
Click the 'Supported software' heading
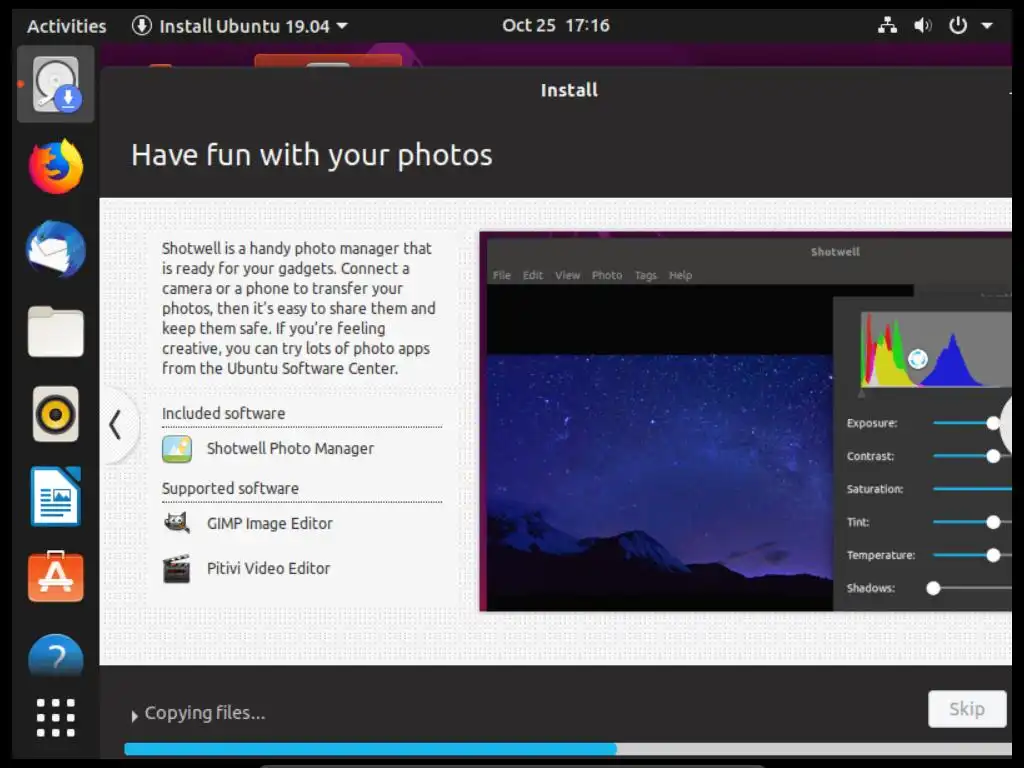[230, 488]
